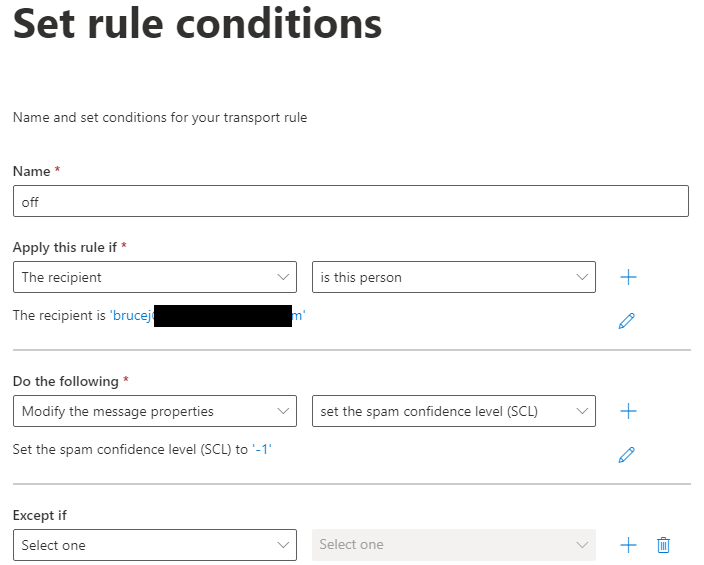Image resolution: width=704 pixels, height=565 pixels.
Task: Open 'set the spam confidence level (SCL)' dropdown
Action: point(454,411)
